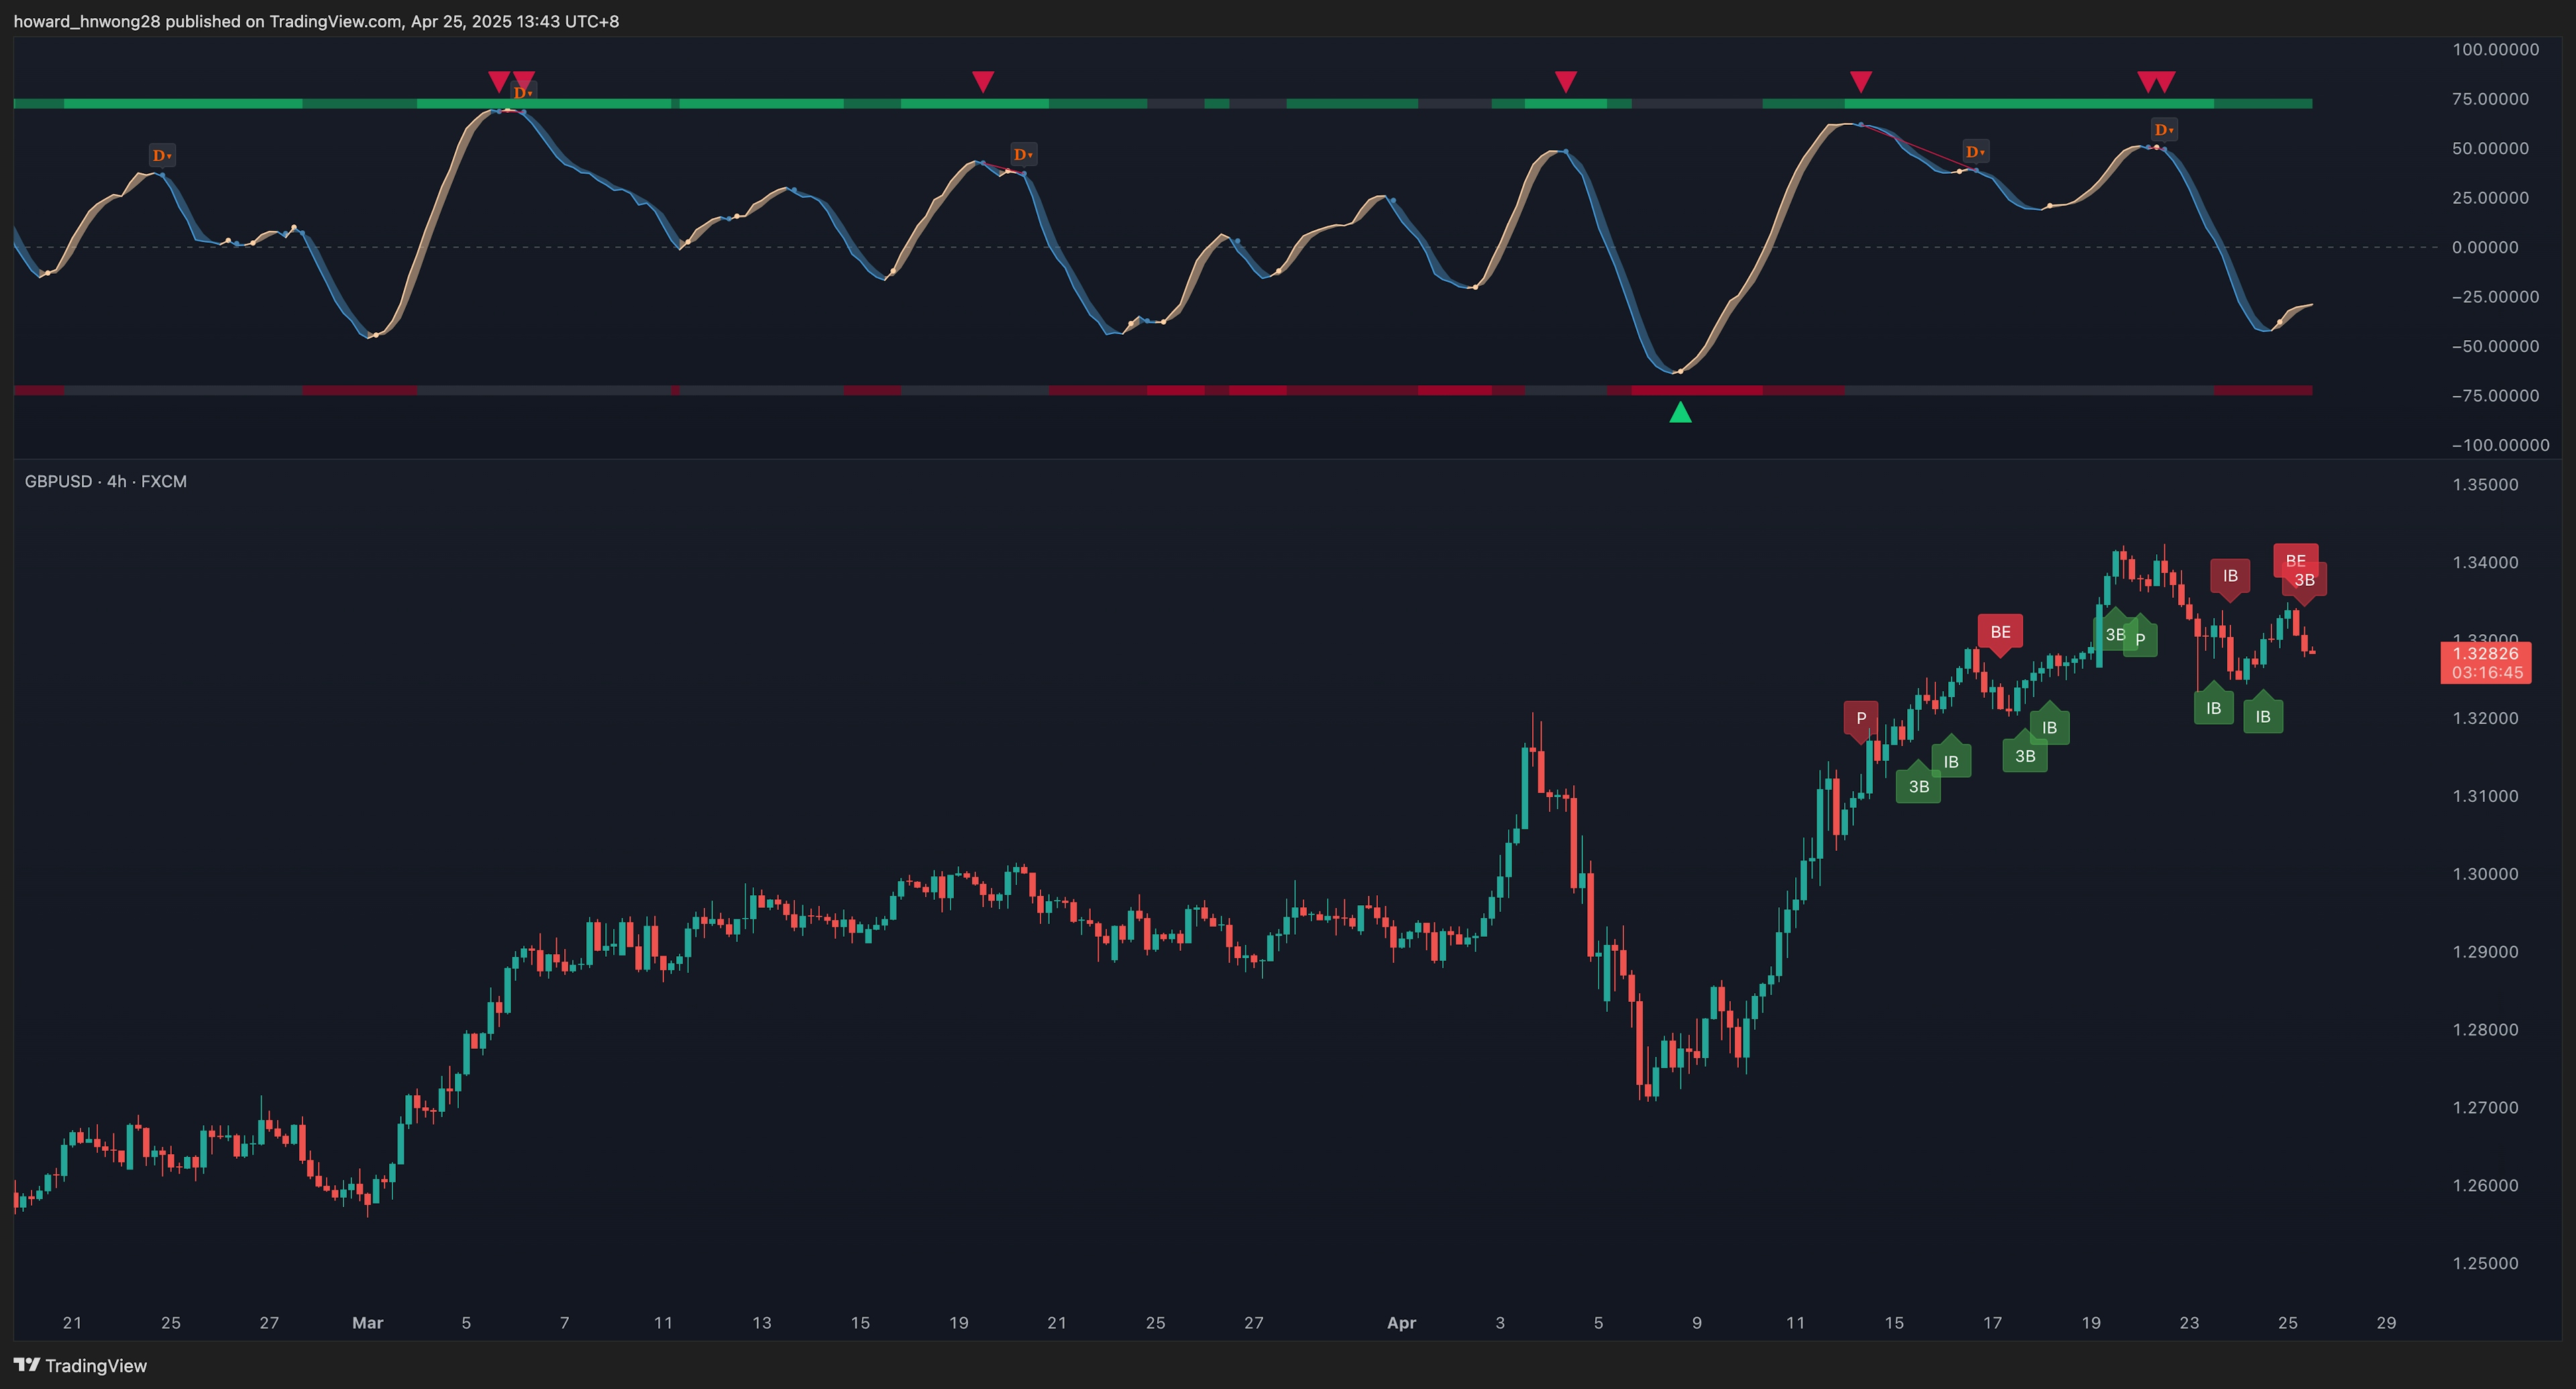Click the GBPUSD 4h FXCM symbol label
Viewport: 2576px width, 1389px height.
(x=105, y=481)
